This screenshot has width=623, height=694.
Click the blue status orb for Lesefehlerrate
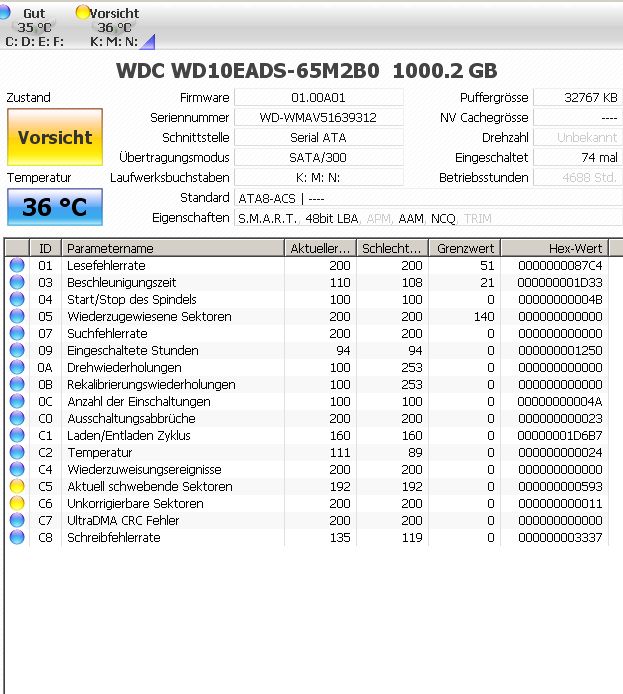coord(17,265)
